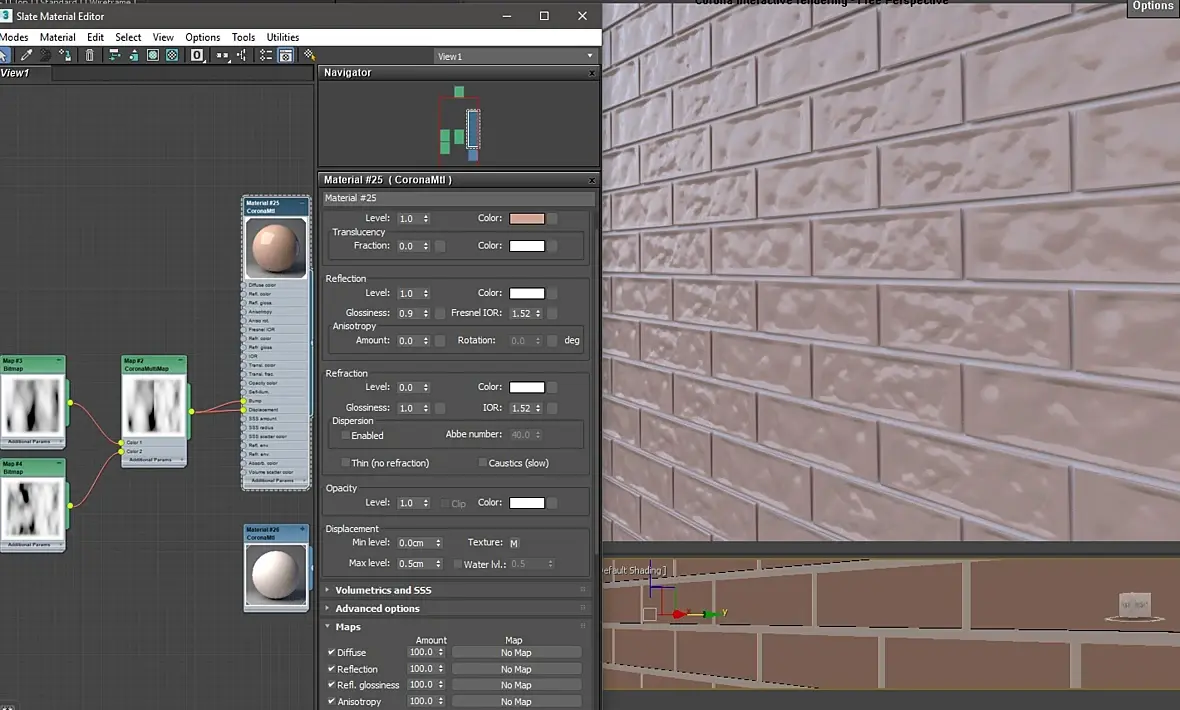Click the Displacement Texture M button
Viewport: 1180px width, 710px height.
pyautogui.click(x=514, y=543)
